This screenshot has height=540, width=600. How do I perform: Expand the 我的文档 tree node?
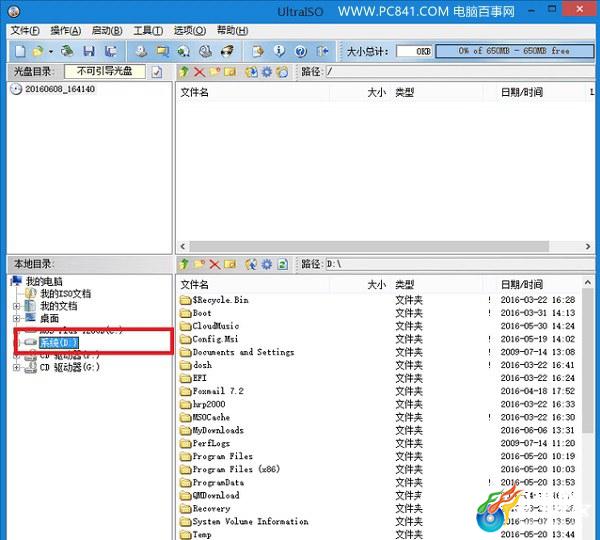tap(16, 306)
